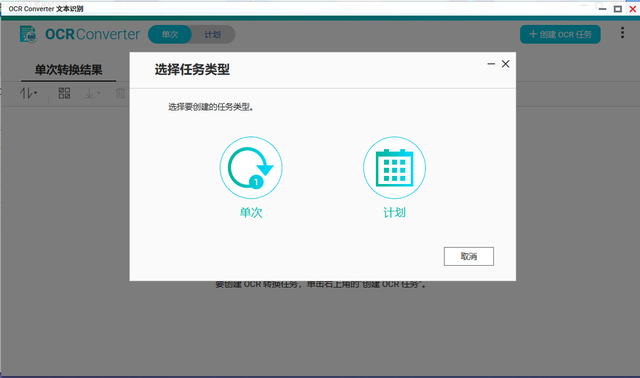
Task: Click the trash delete icon
Action: pos(120,93)
